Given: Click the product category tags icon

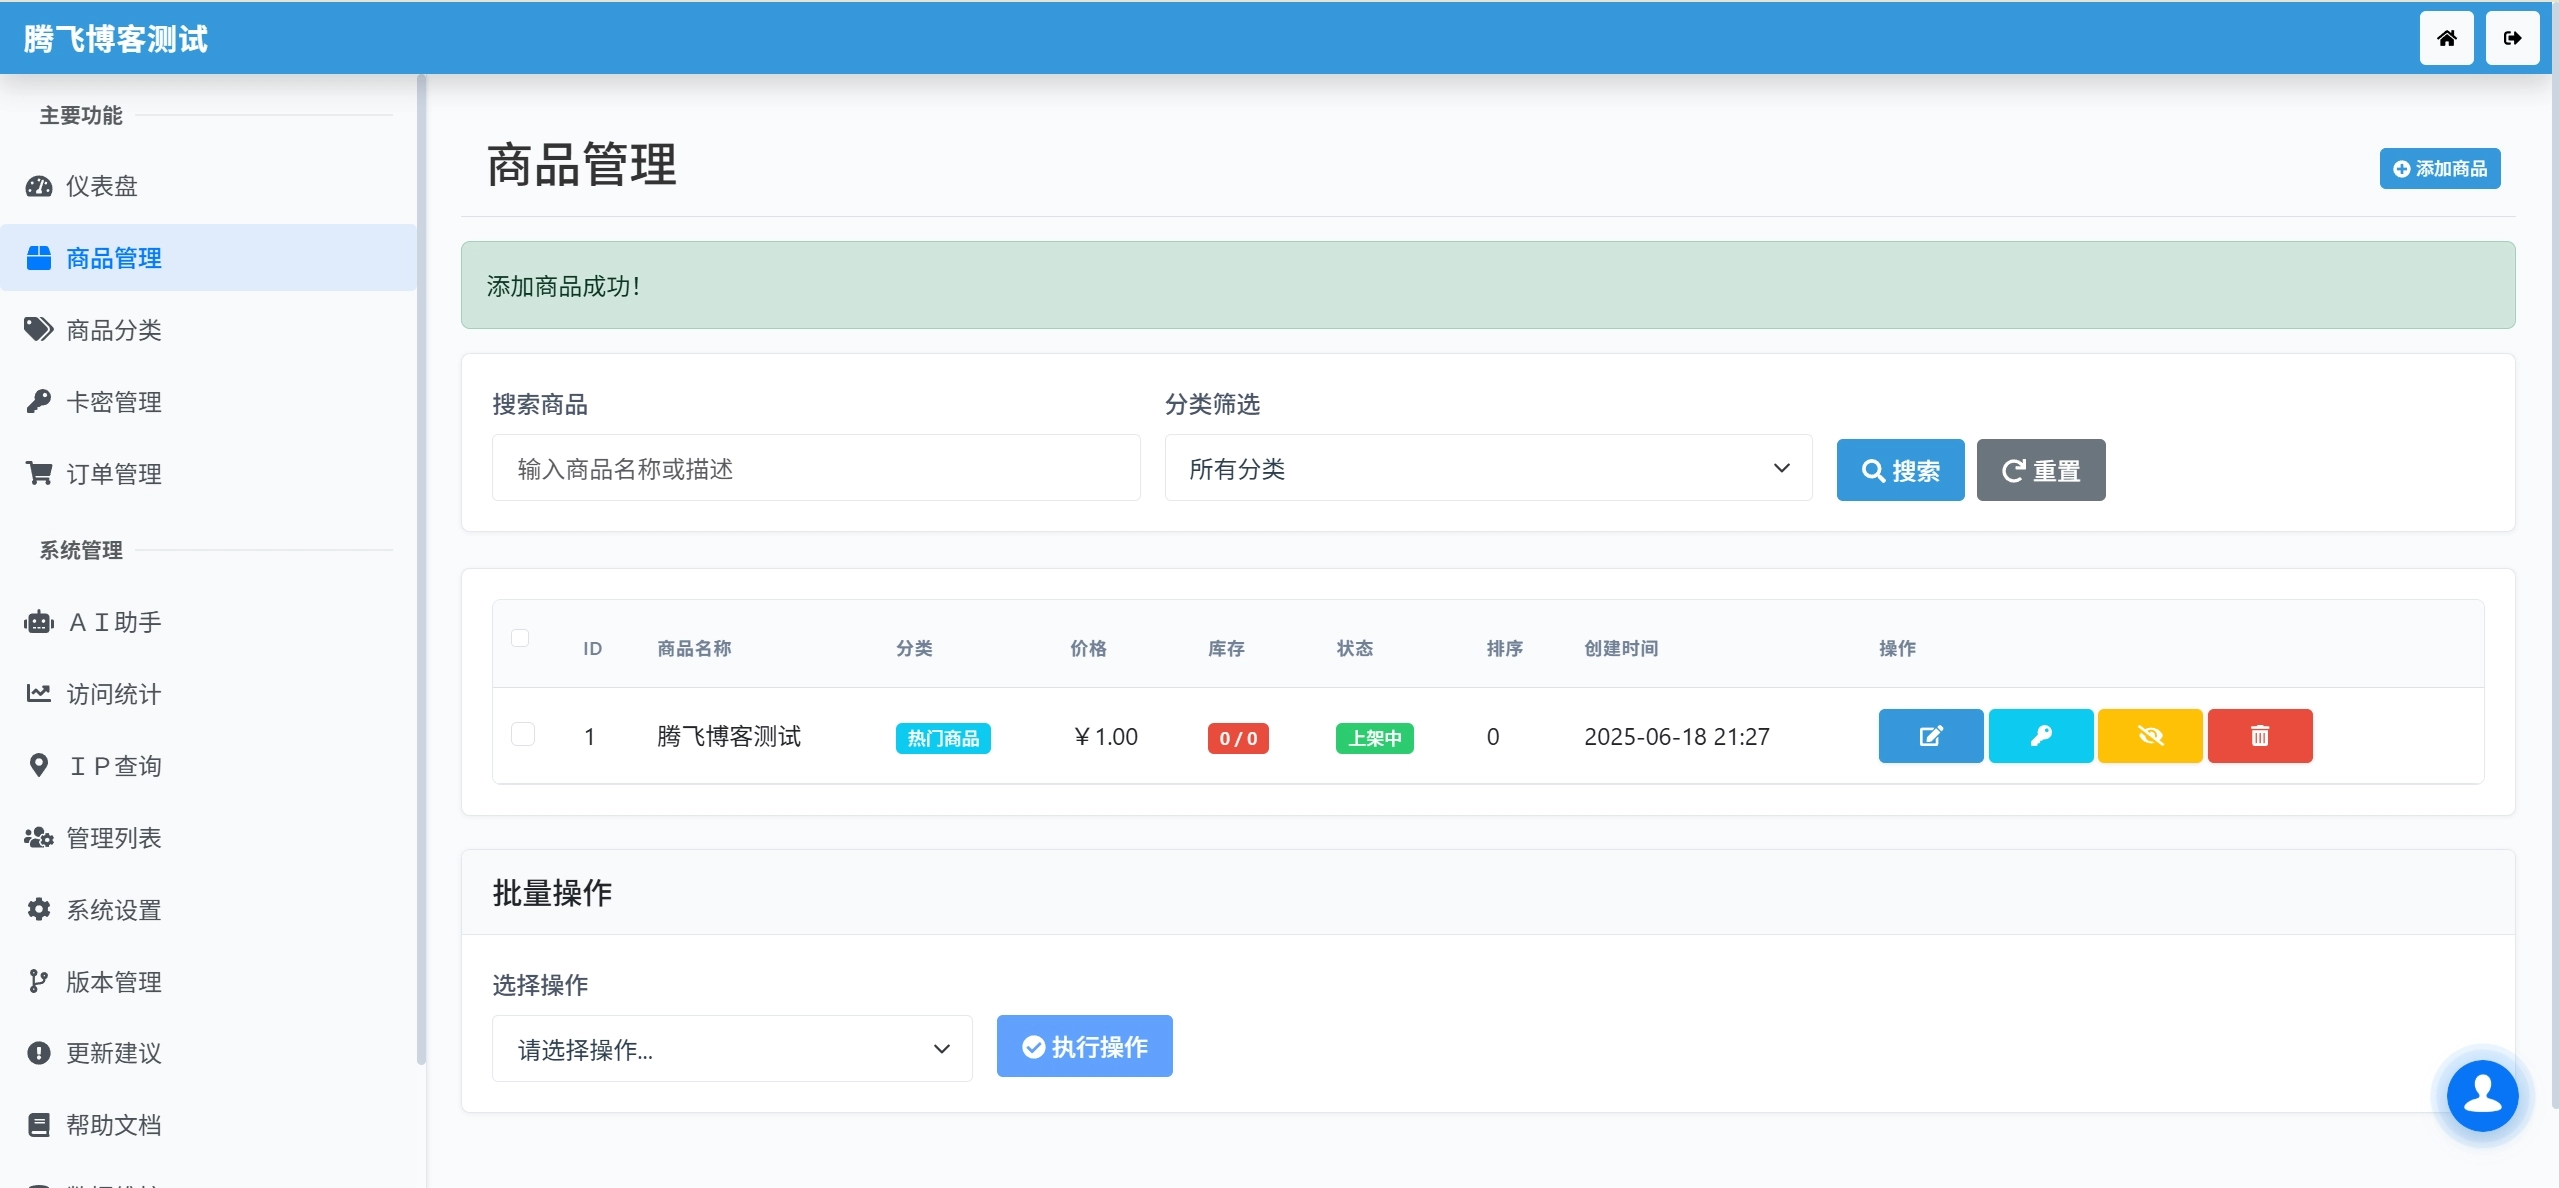Looking at the screenshot, I should tap(39, 330).
